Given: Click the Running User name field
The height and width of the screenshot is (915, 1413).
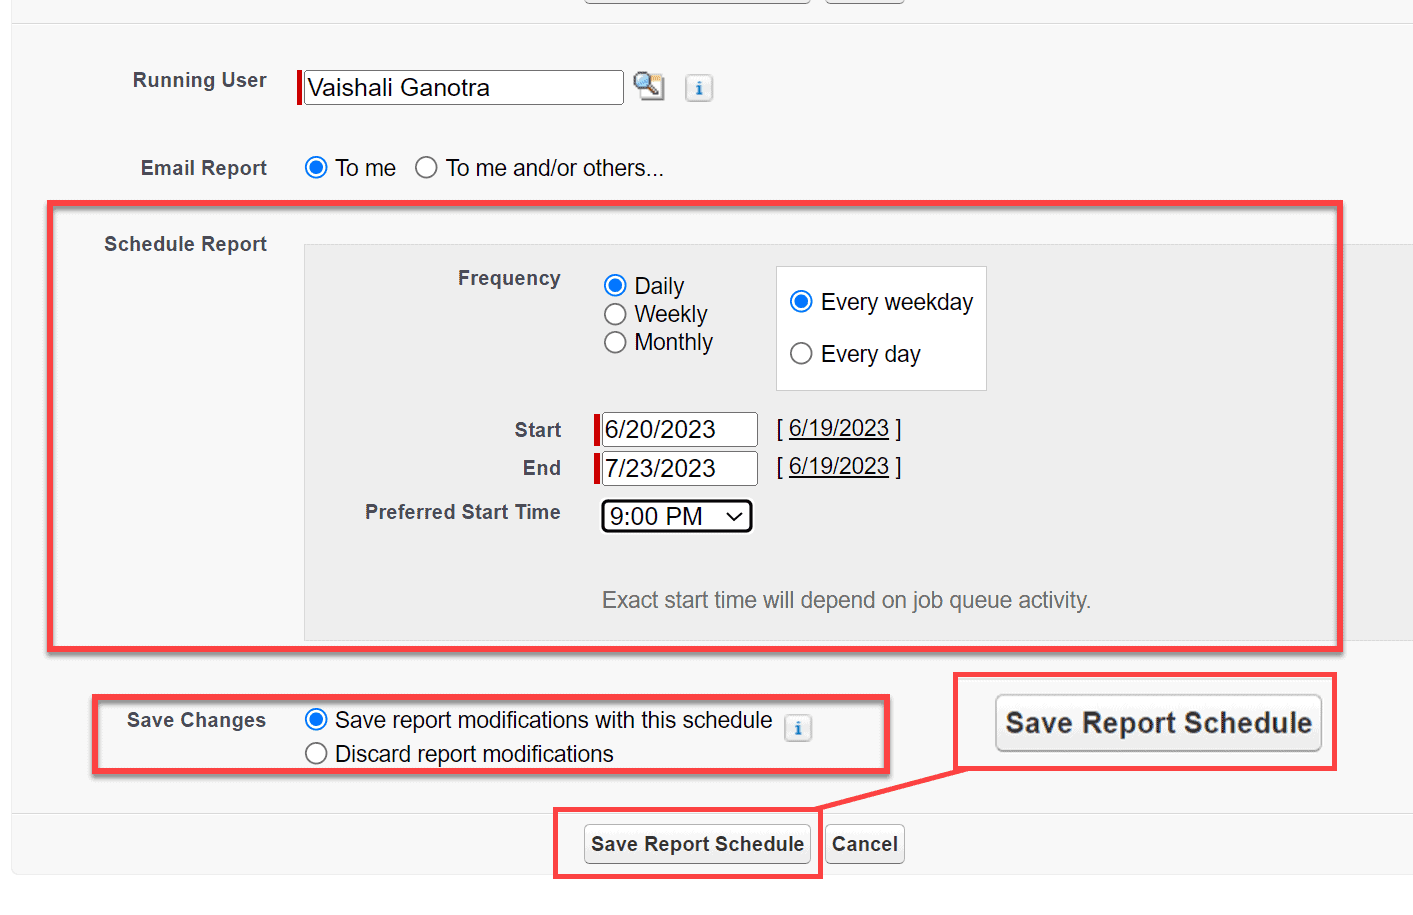Looking at the screenshot, I should (x=463, y=87).
